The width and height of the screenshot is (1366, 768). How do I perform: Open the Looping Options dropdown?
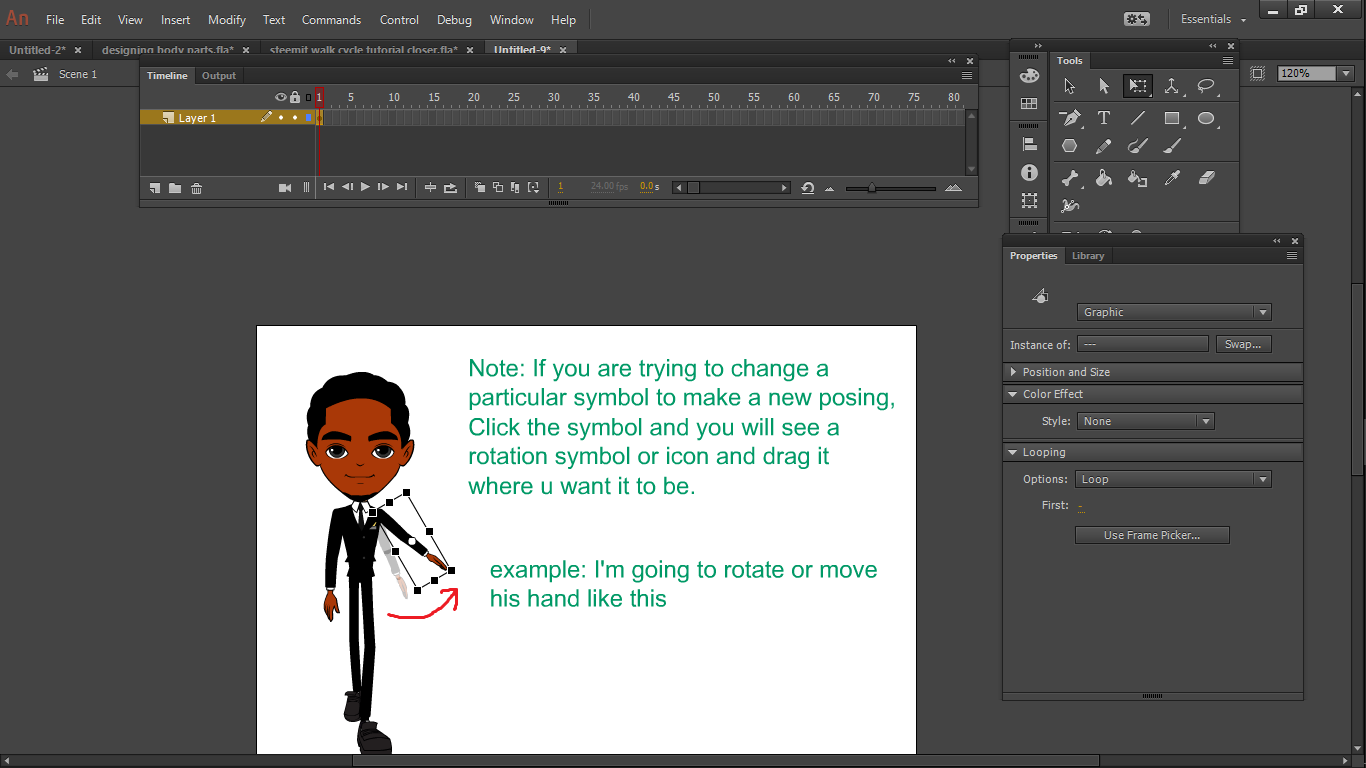coord(1173,479)
